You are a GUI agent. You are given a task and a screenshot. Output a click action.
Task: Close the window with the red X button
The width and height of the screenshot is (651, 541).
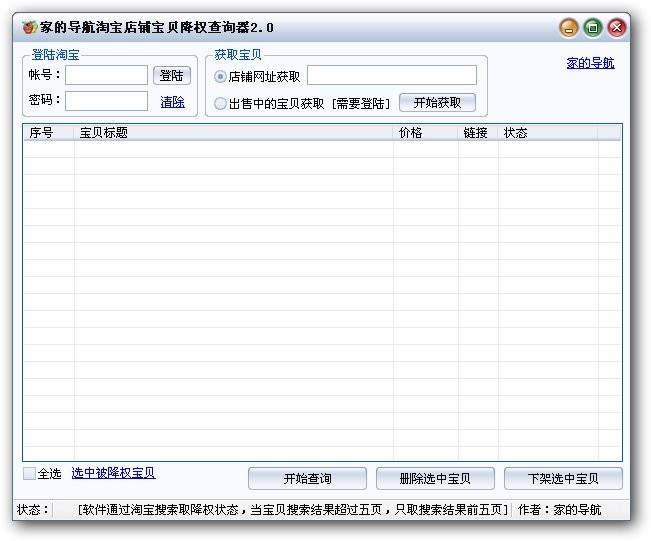(x=617, y=28)
